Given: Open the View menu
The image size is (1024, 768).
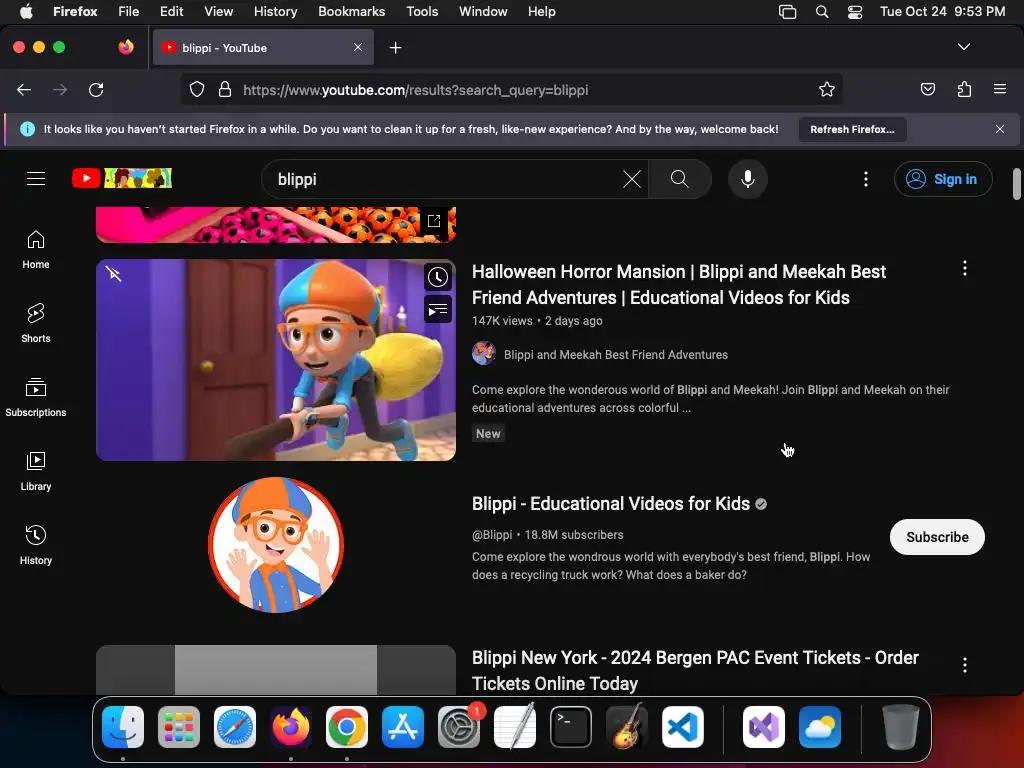Looking at the screenshot, I should click(x=218, y=11).
